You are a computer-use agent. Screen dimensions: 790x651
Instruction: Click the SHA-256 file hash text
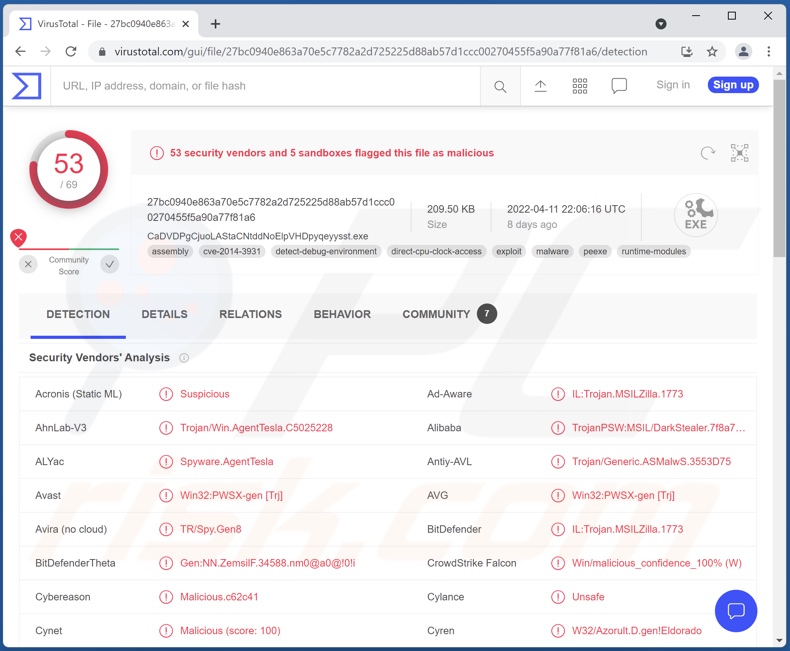click(x=271, y=210)
